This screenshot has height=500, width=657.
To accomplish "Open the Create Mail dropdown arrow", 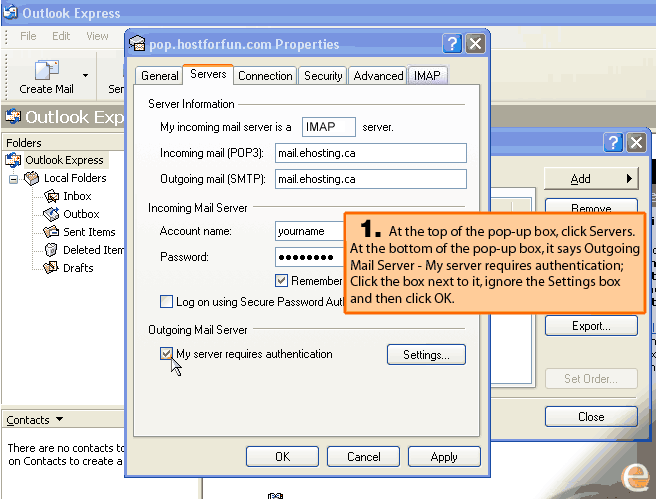I will pos(85,76).
